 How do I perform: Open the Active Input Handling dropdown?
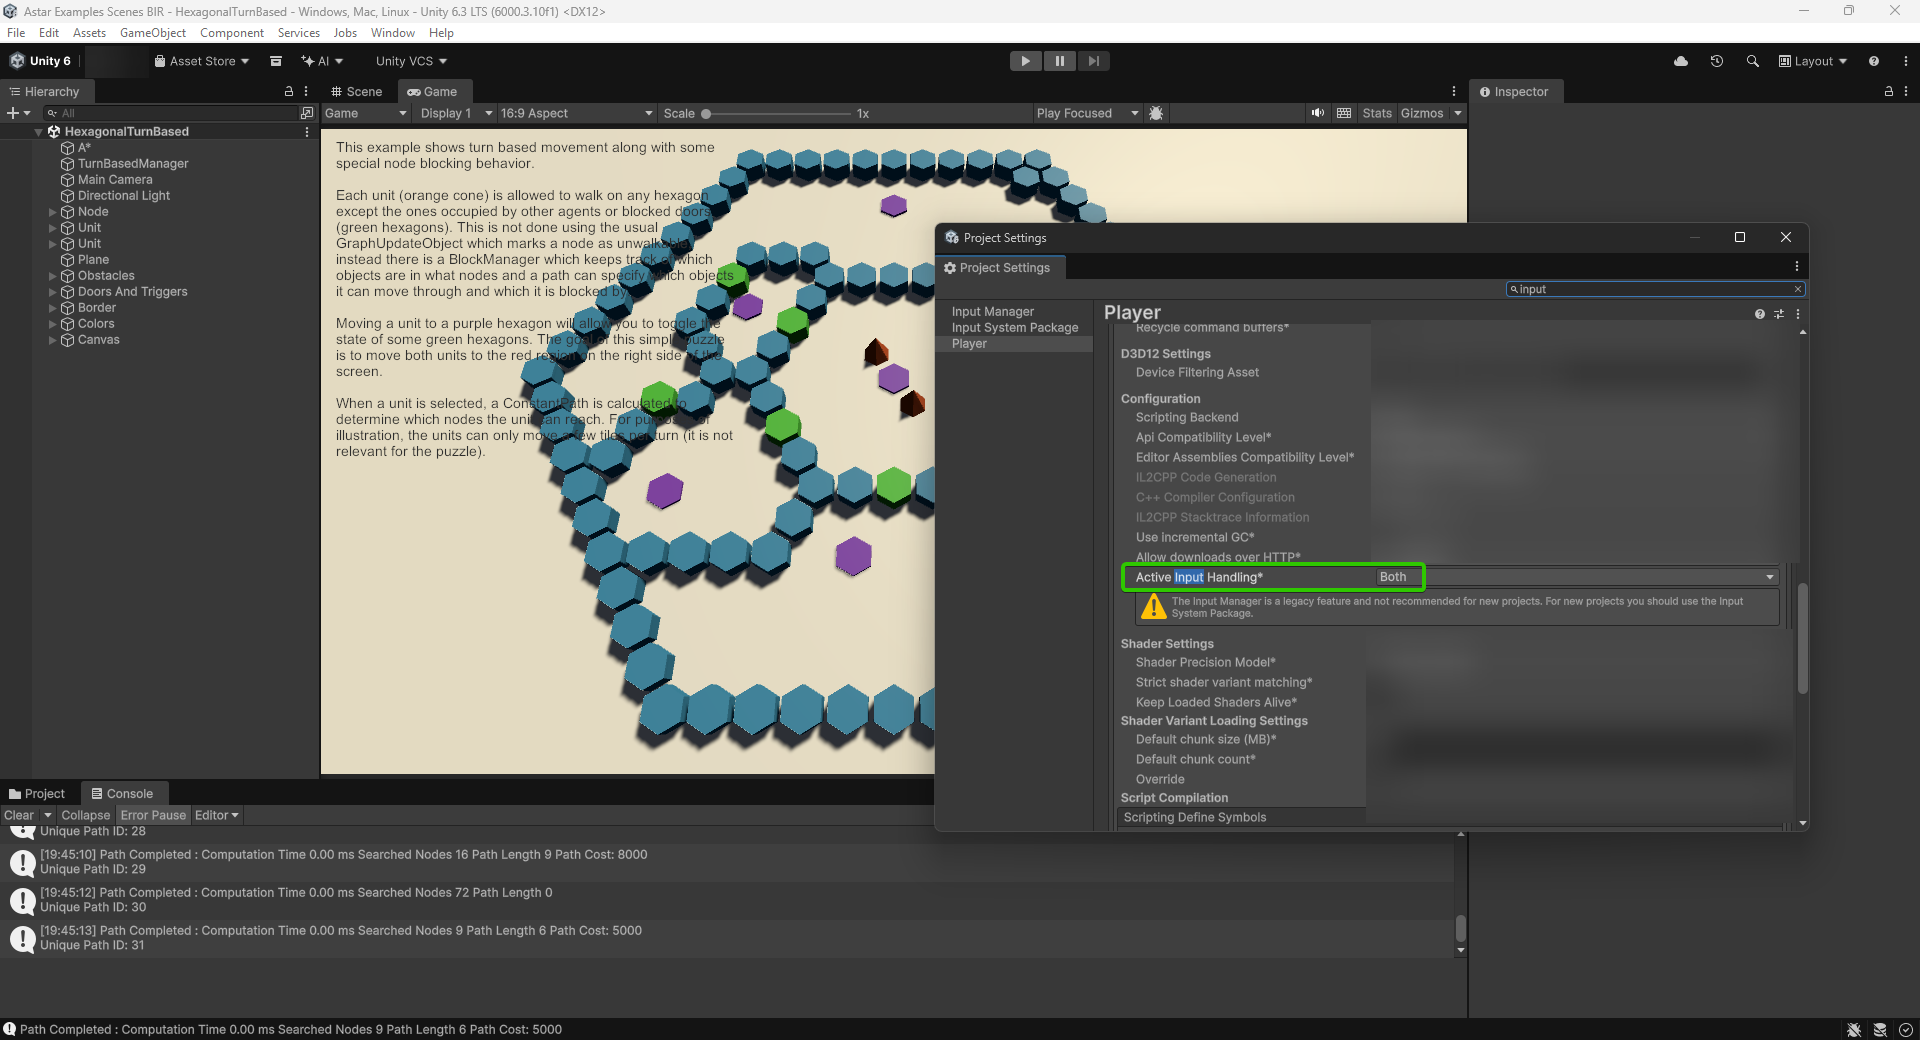(1575, 577)
